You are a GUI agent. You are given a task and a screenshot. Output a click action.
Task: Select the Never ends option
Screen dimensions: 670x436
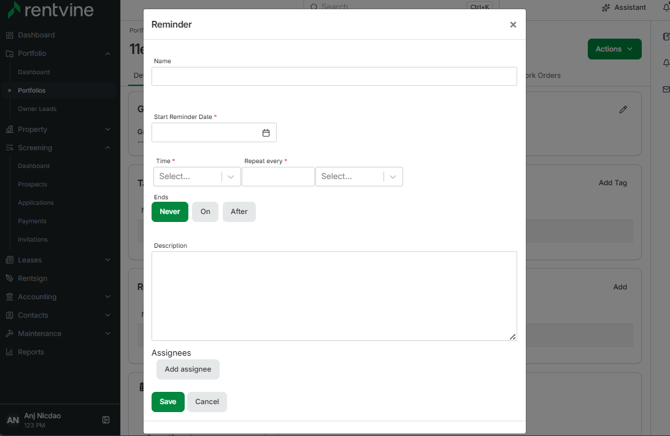[x=170, y=212]
